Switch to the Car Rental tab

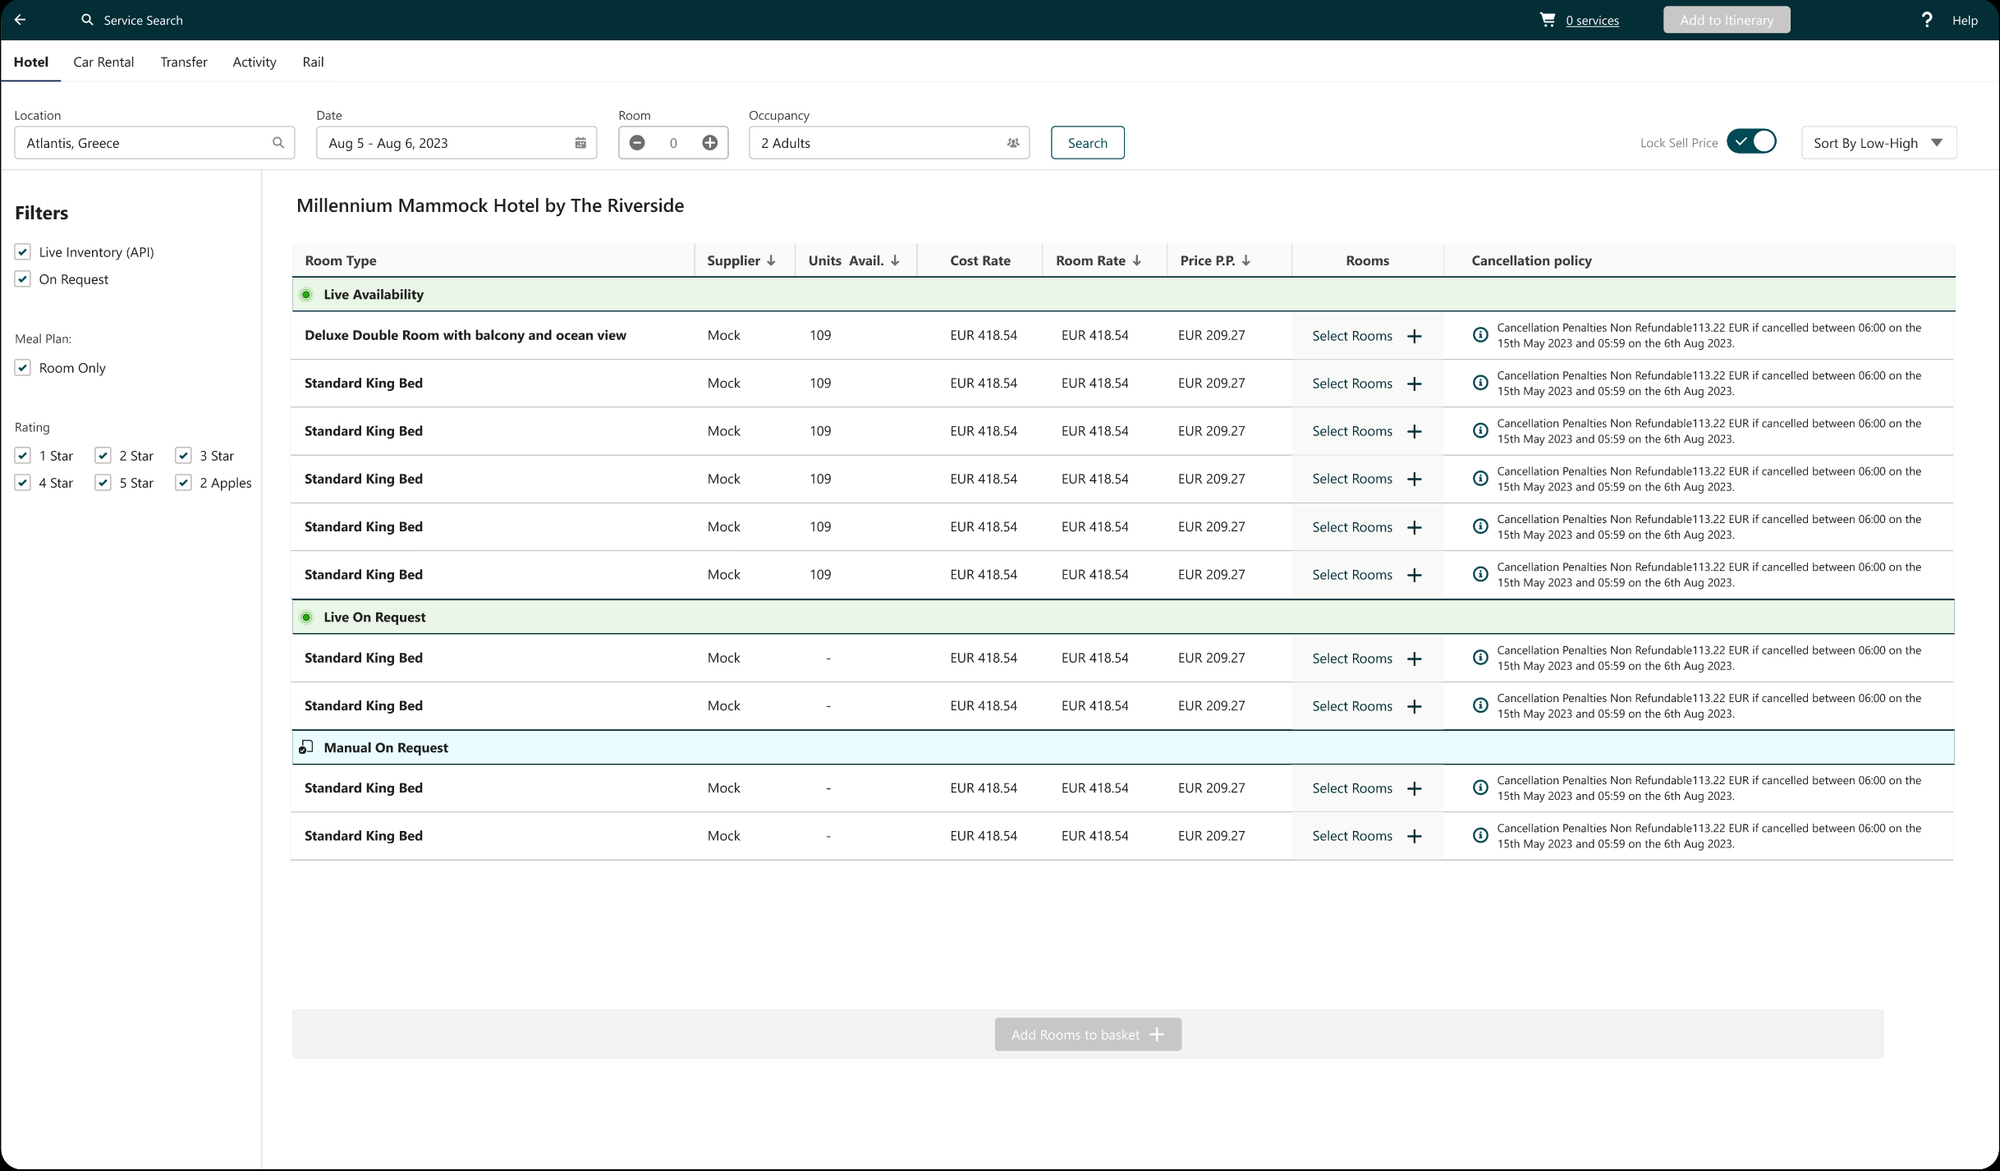(x=103, y=62)
